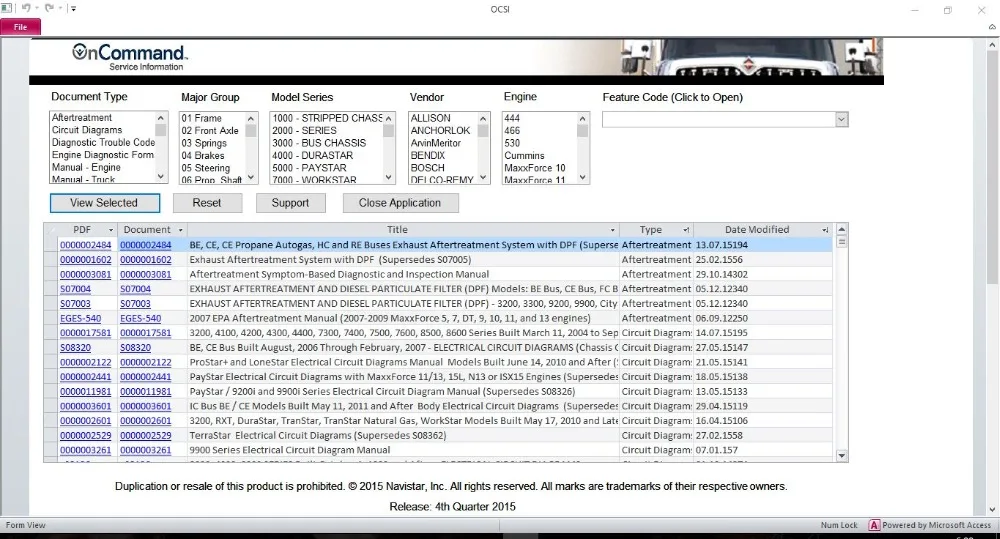Open the File menu tab
This screenshot has width=1000, height=539.
pyautogui.click(x=20, y=27)
